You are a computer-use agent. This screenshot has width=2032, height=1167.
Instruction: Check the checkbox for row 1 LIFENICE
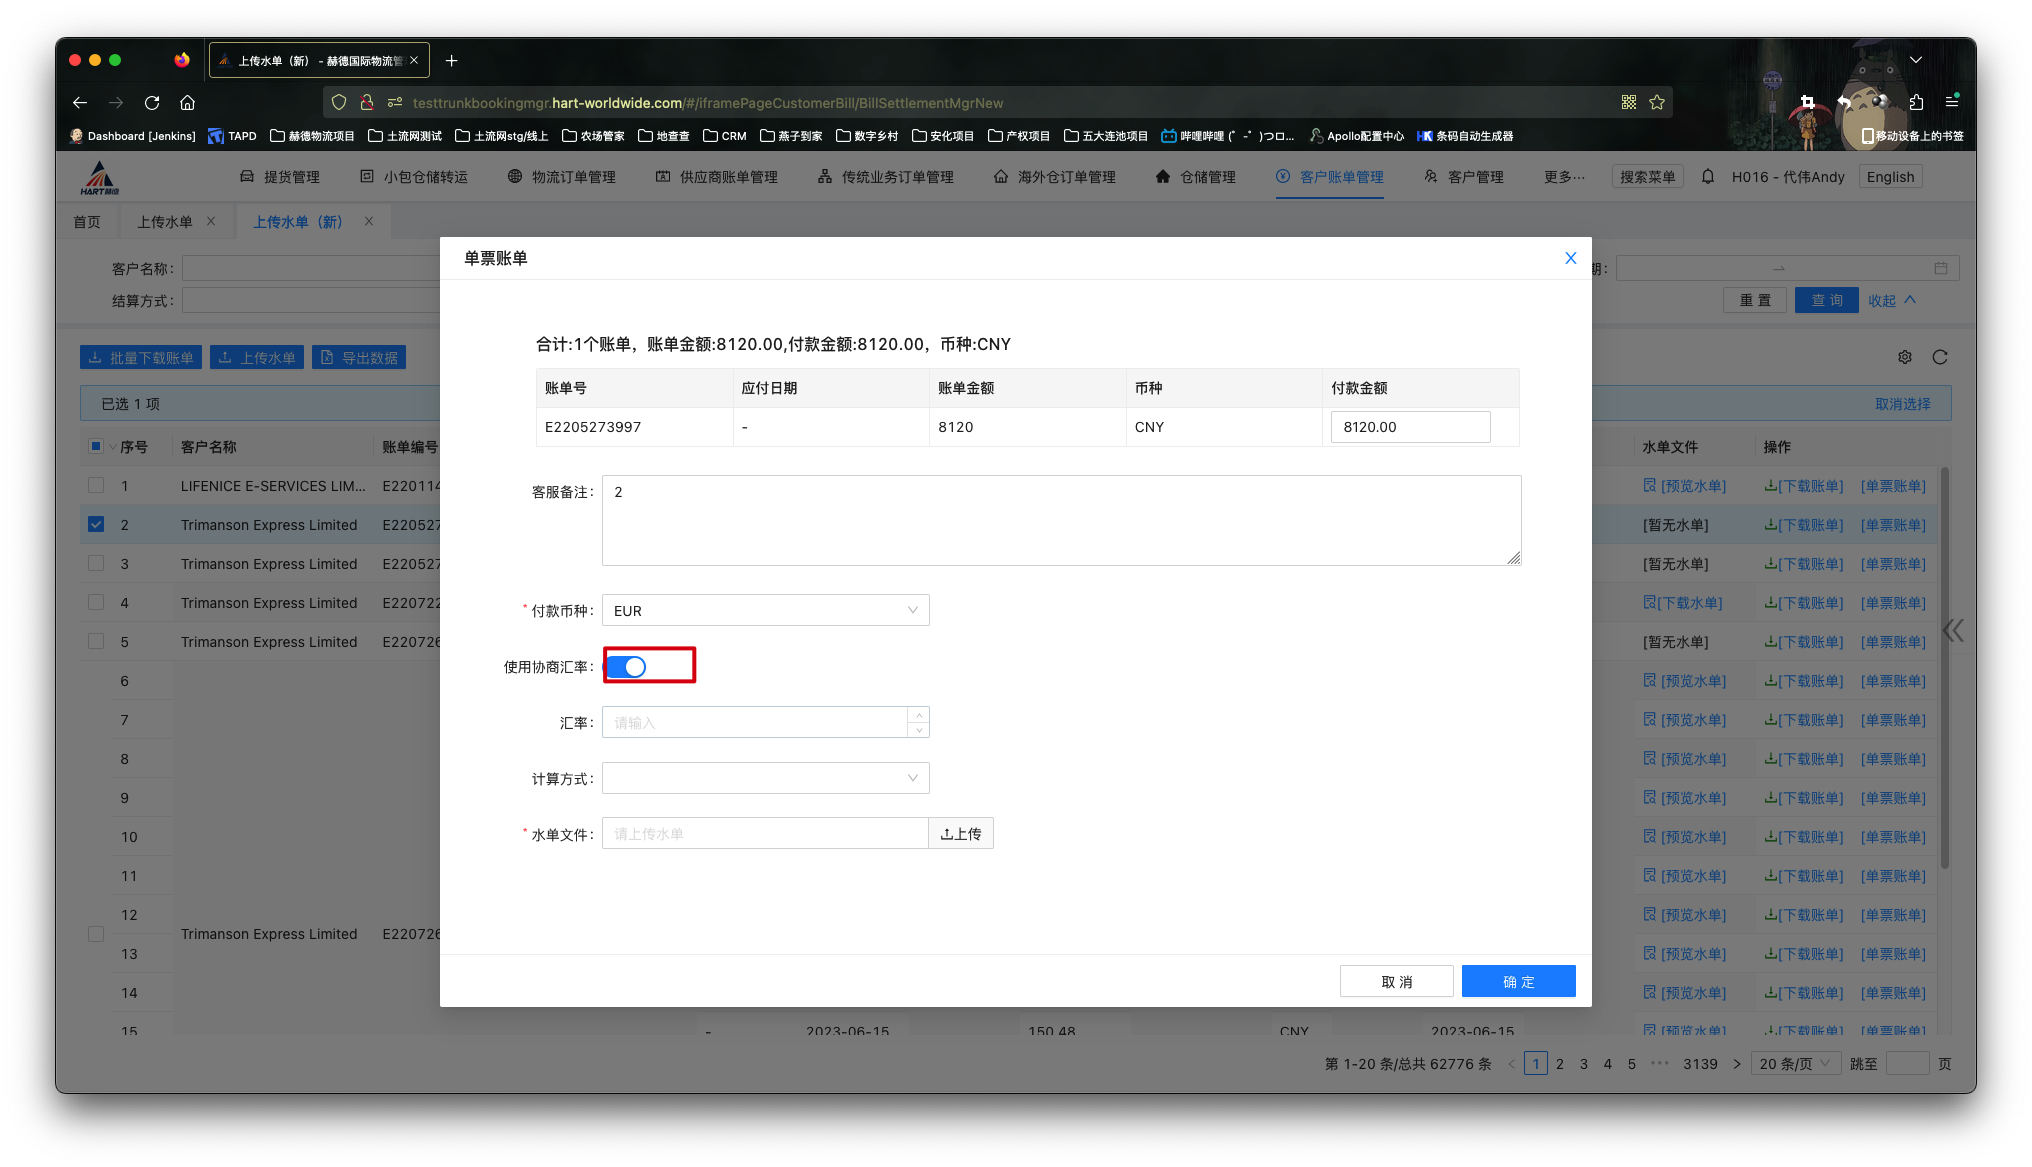click(x=96, y=486)
